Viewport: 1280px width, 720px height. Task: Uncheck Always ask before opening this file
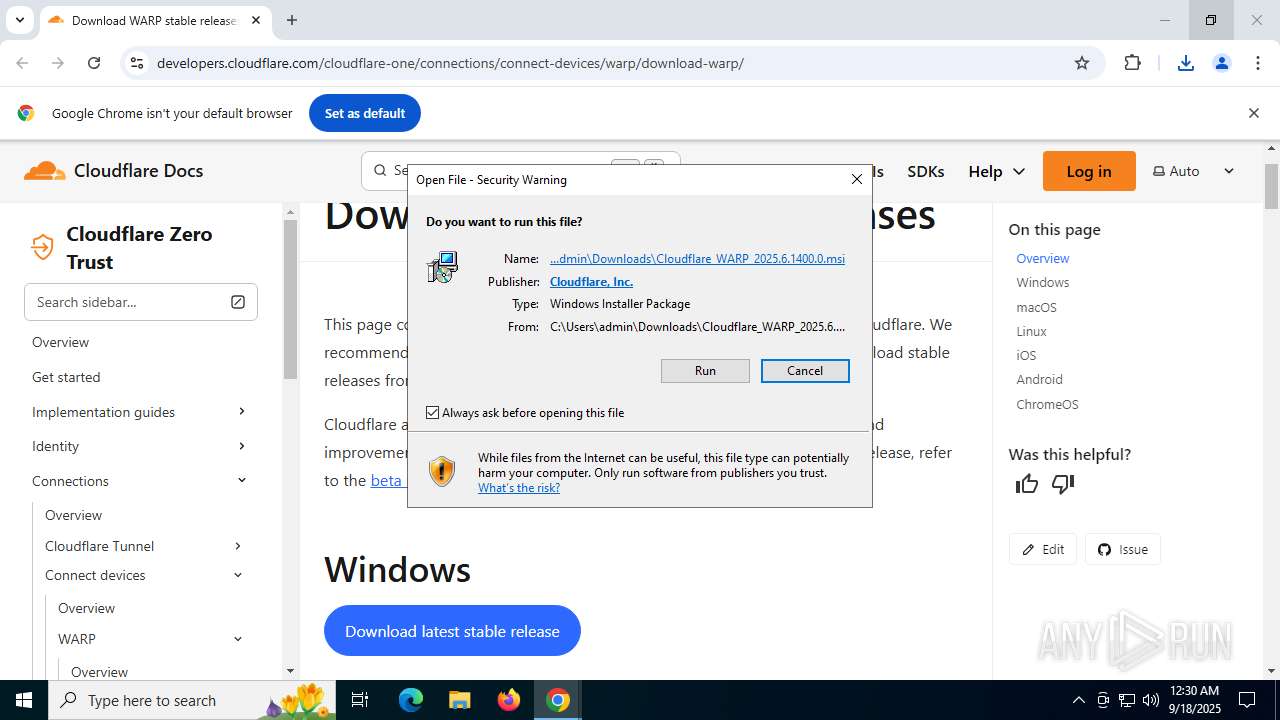pos(432,412)
